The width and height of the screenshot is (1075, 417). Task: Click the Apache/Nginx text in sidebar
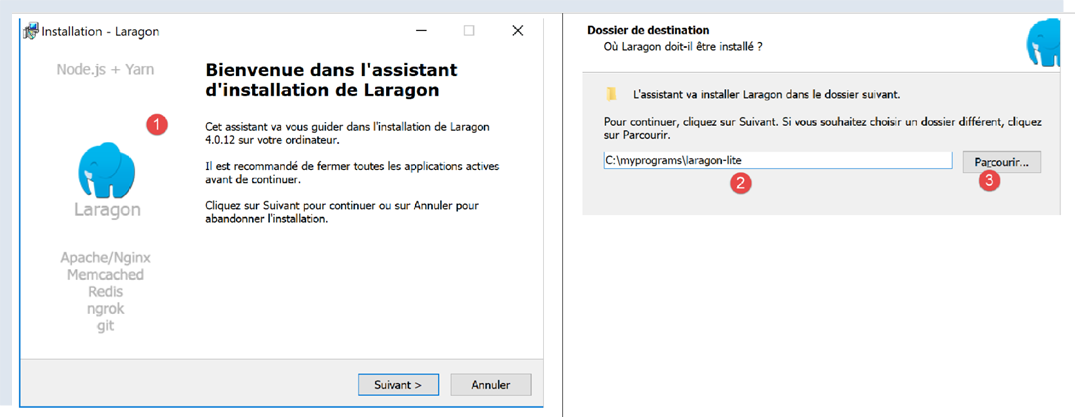pos(105,258)
